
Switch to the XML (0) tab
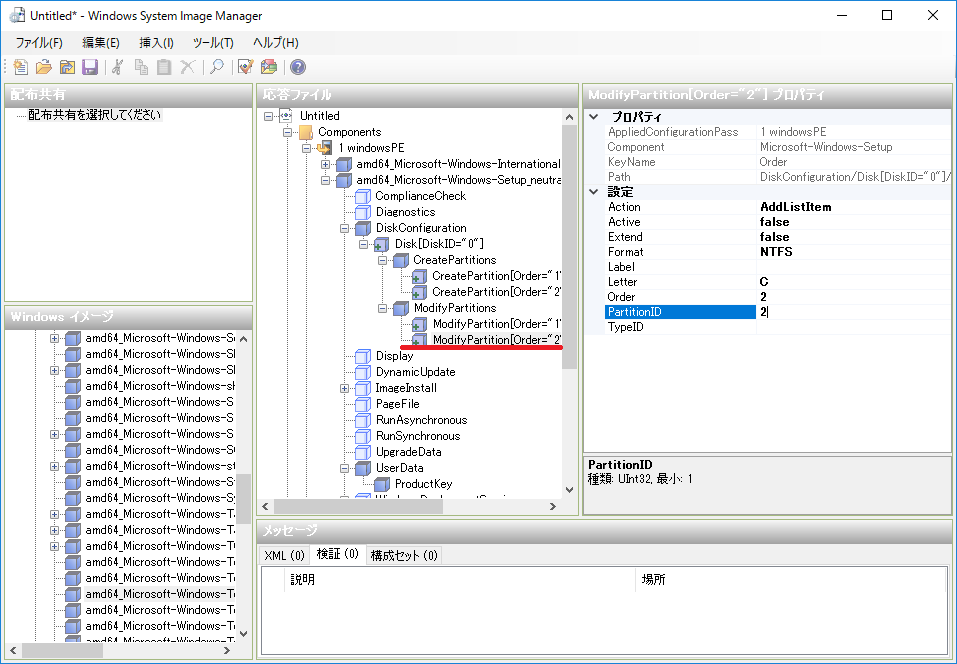284,555
